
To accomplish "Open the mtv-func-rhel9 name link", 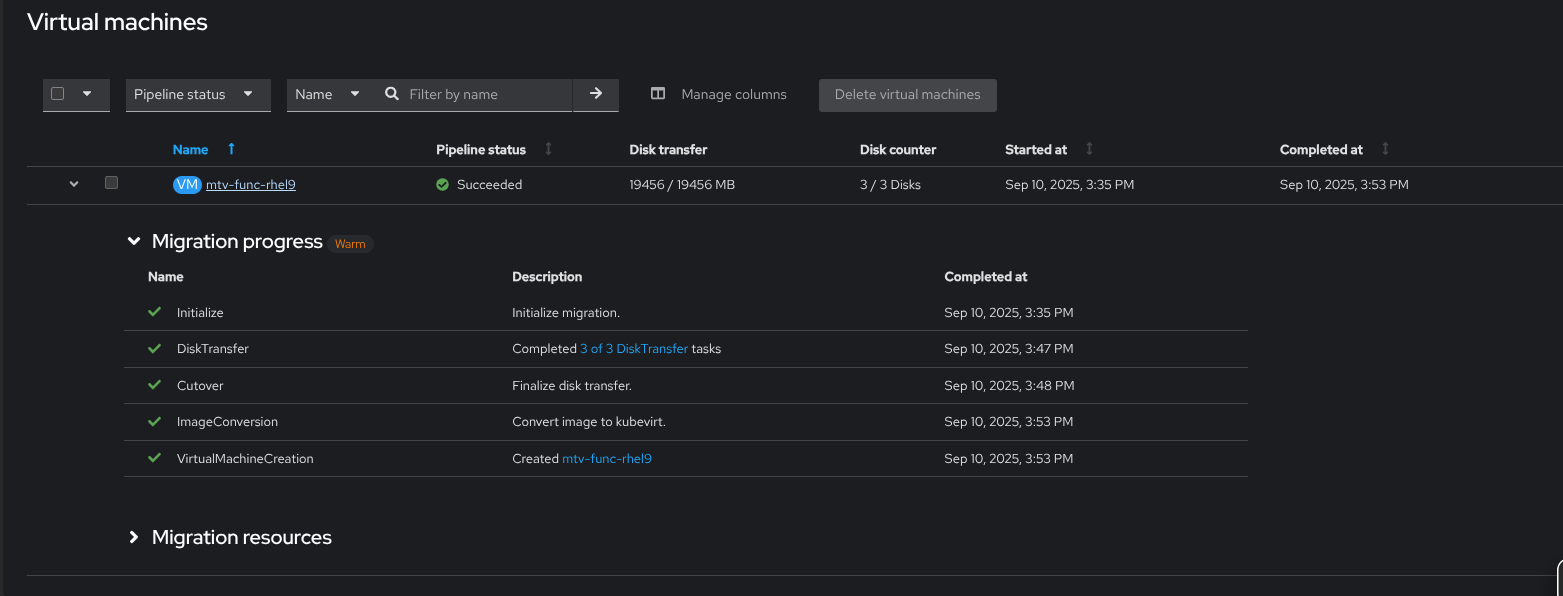I will click(251, 185).
